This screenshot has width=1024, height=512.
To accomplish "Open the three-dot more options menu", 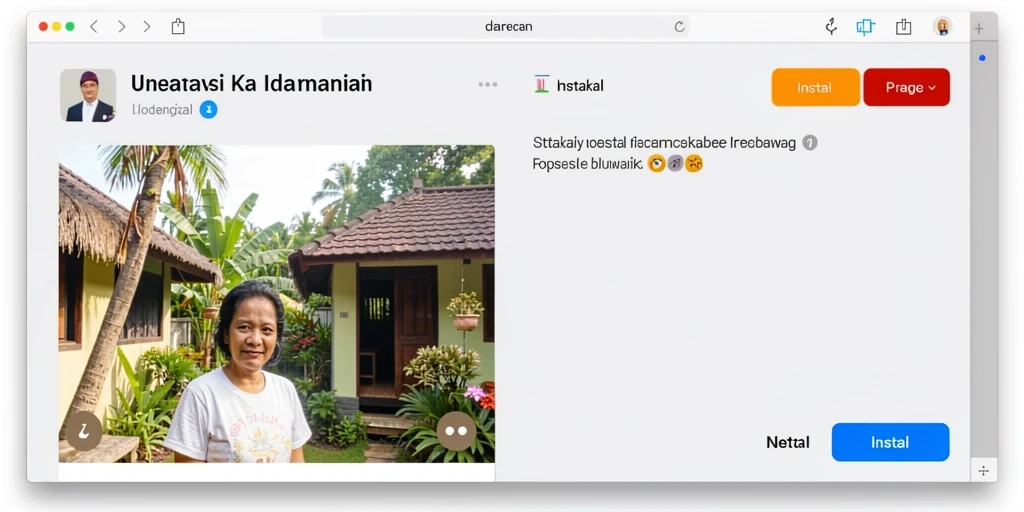I will (x=488, y=84).
